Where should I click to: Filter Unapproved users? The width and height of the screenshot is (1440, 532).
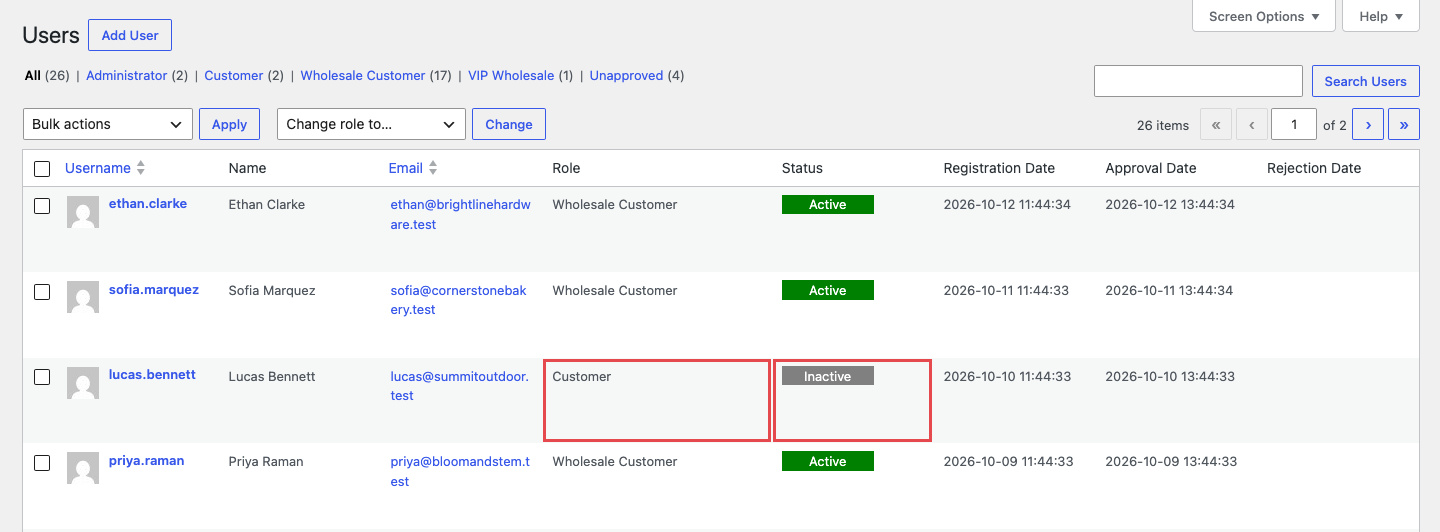[627, 75]
